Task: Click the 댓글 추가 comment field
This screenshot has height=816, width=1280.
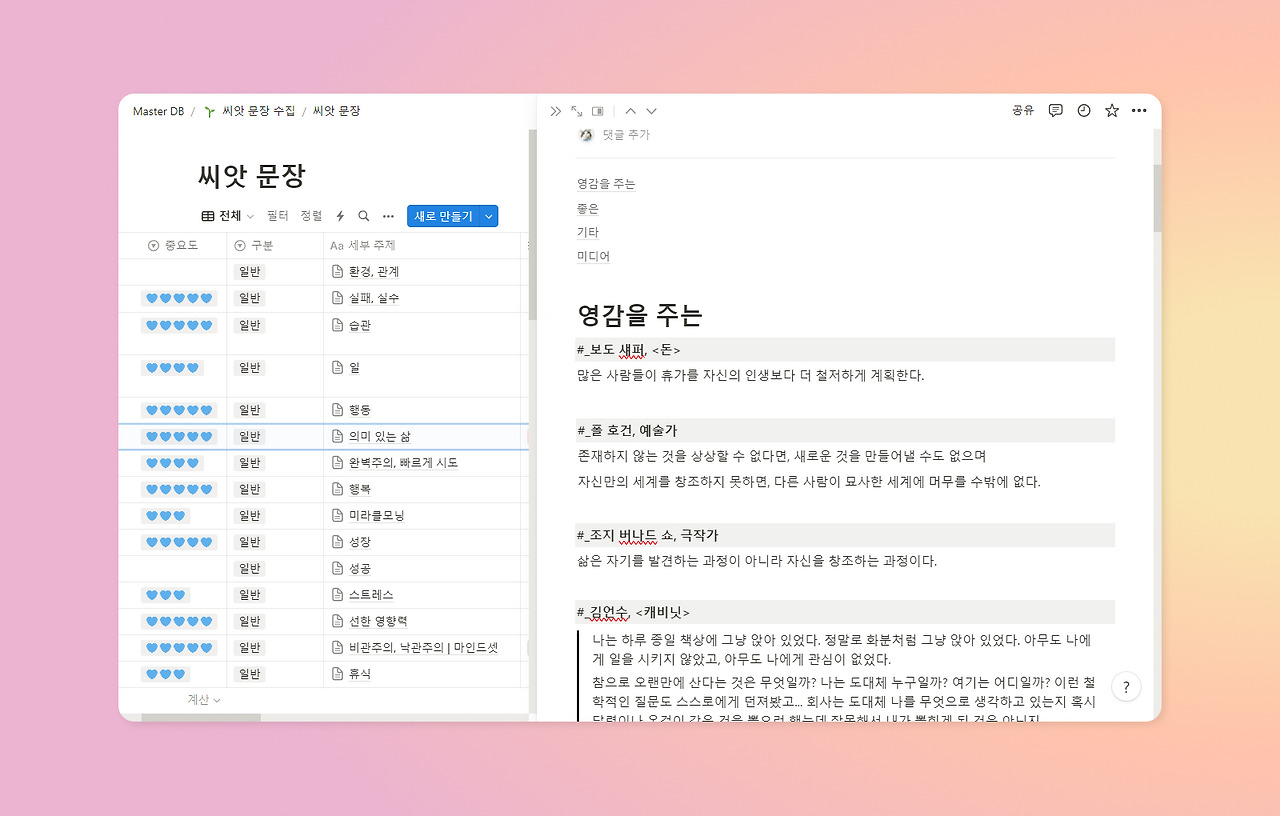Action: pyautogui.click(x=626, y=135)
